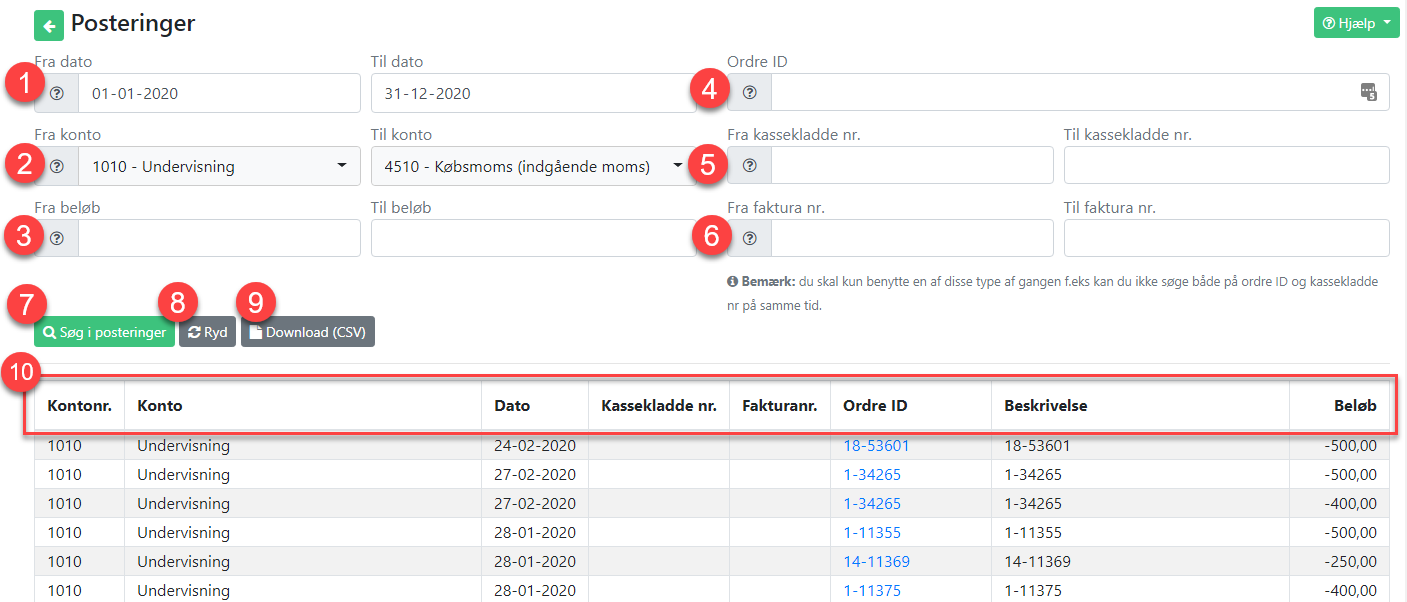
Task: Click the green back arrow beside Posteringer
Action: click(49, 25)
